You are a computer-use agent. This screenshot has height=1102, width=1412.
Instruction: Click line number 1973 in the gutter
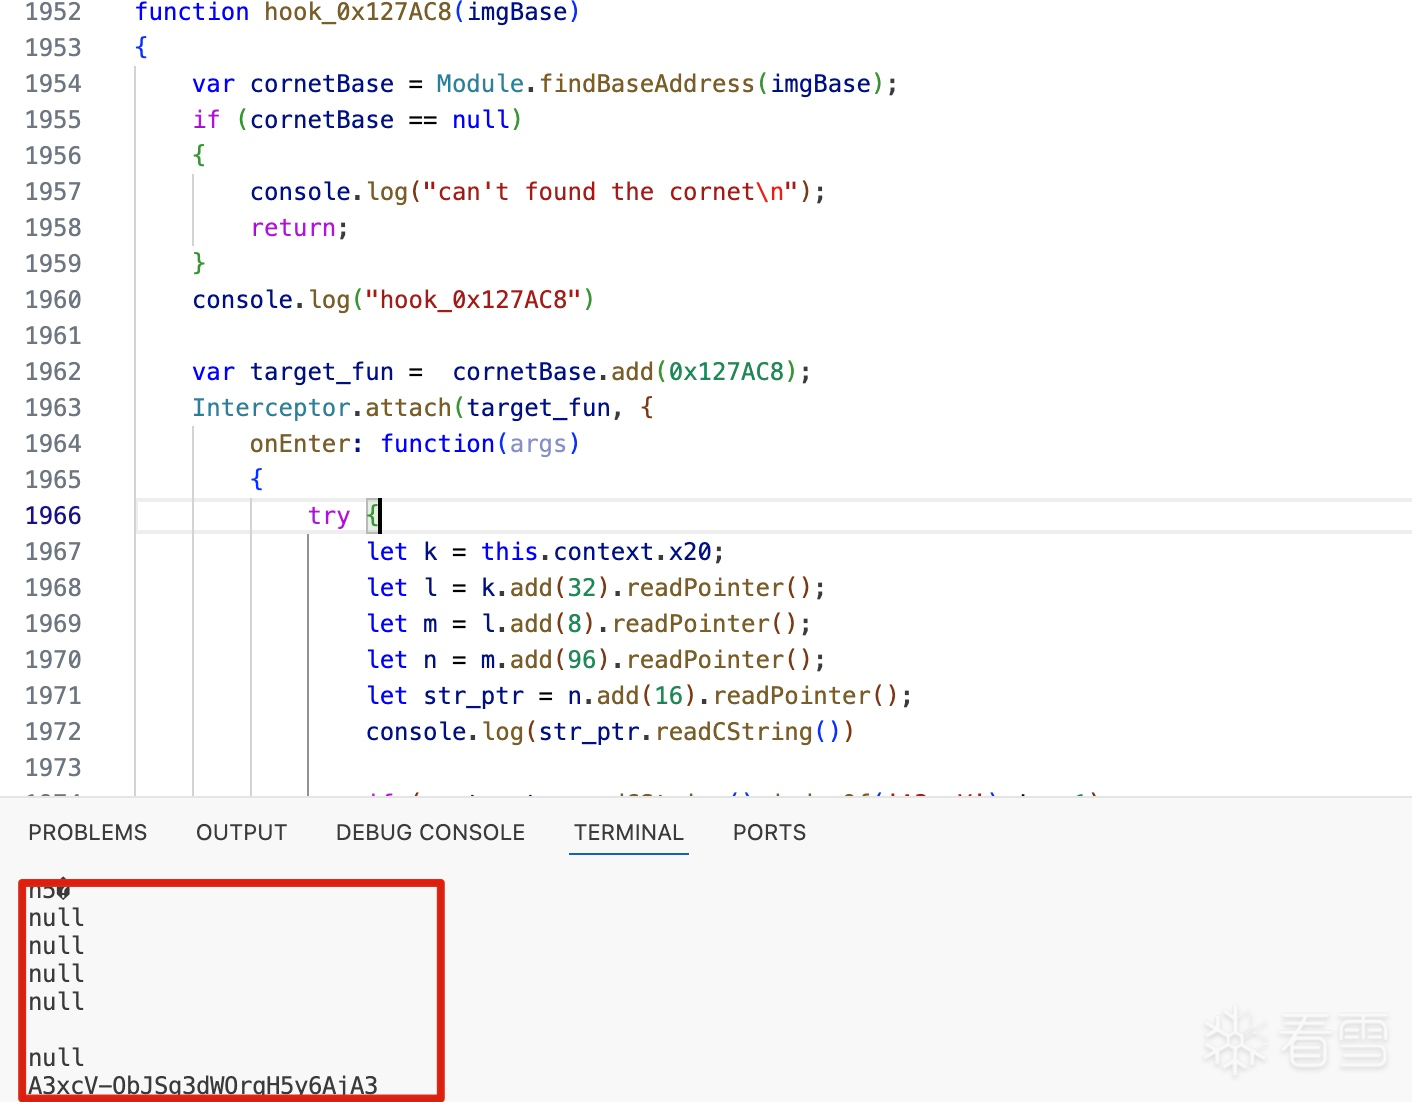(53, 768)
